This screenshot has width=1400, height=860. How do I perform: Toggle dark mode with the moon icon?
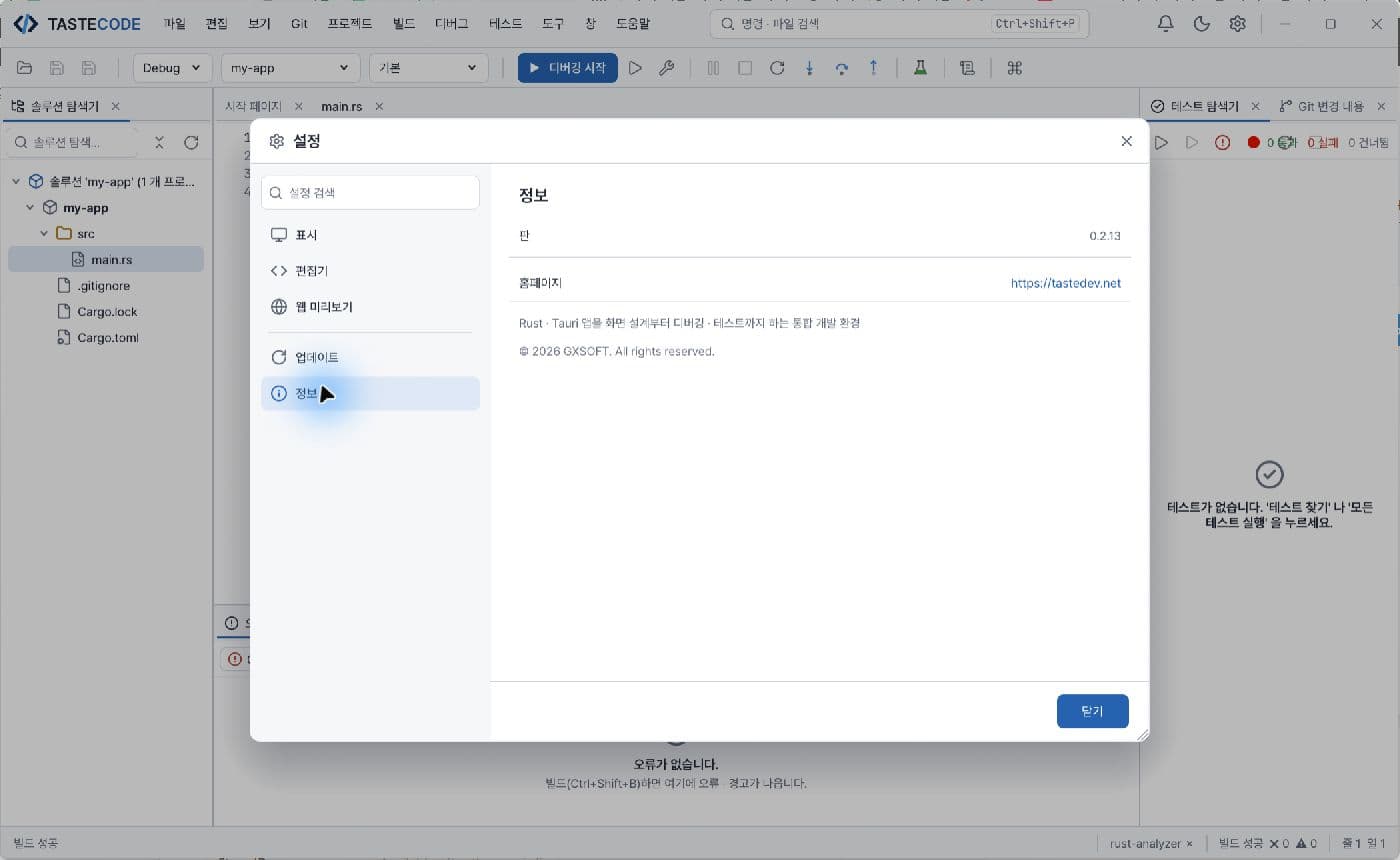1202,24
